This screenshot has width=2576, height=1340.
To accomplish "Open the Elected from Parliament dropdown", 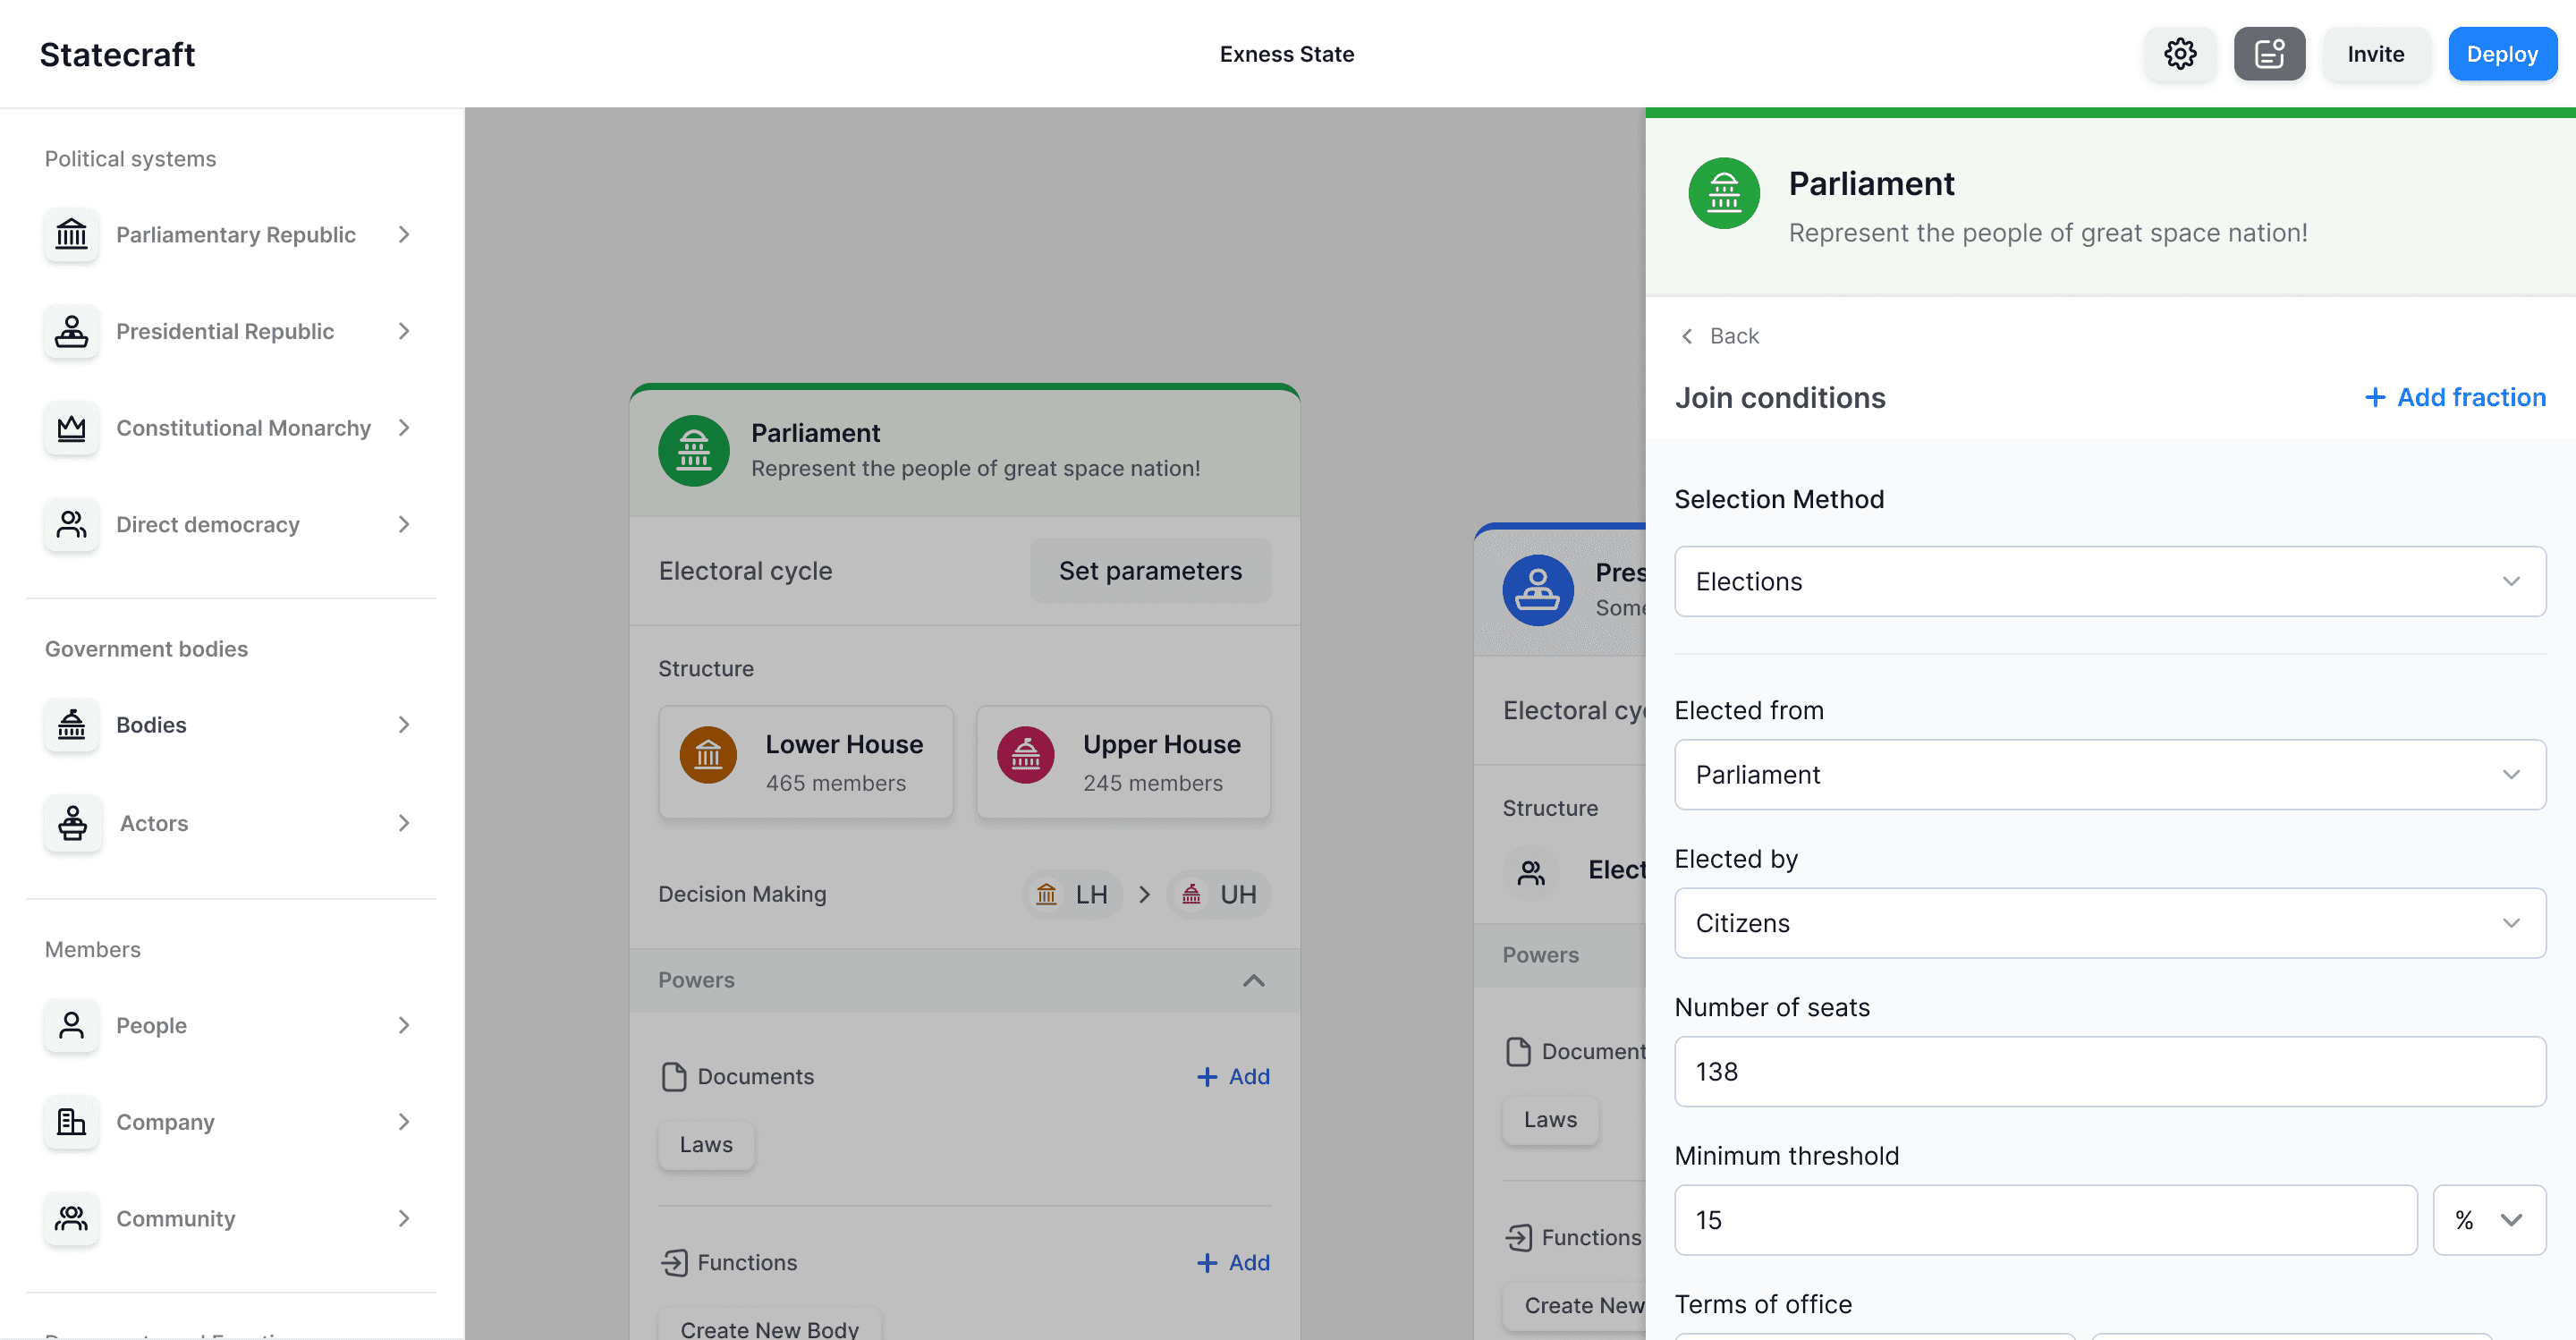I will [x=2109, y=774].
